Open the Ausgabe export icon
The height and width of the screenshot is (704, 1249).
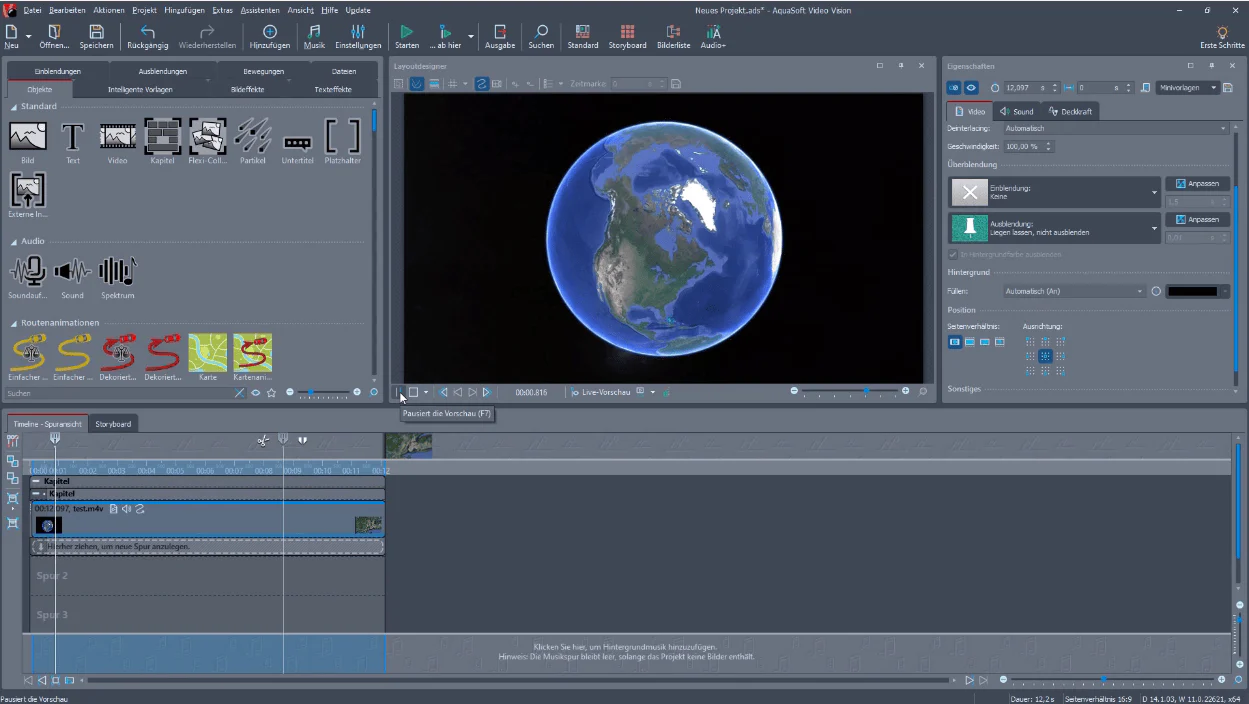click(500, 37)
